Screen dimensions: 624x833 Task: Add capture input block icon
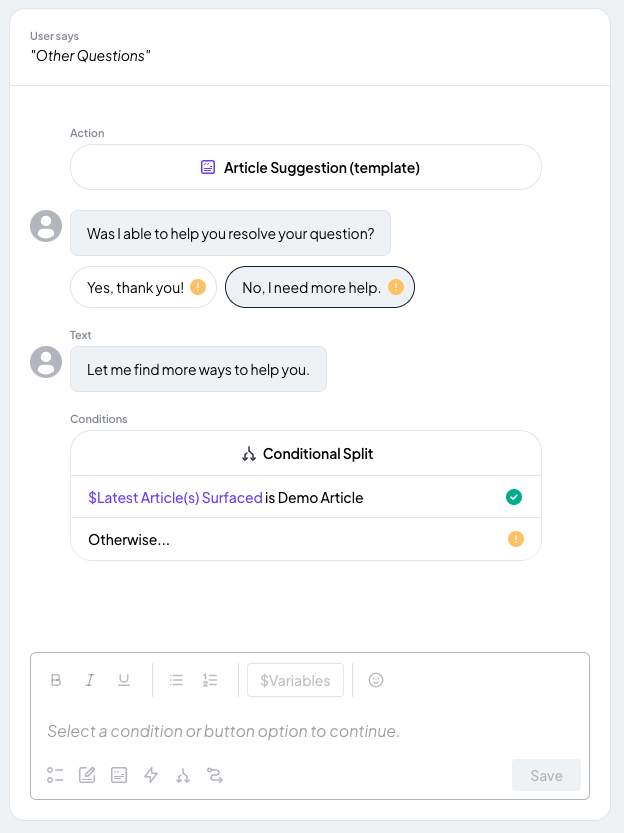point(87,775)
